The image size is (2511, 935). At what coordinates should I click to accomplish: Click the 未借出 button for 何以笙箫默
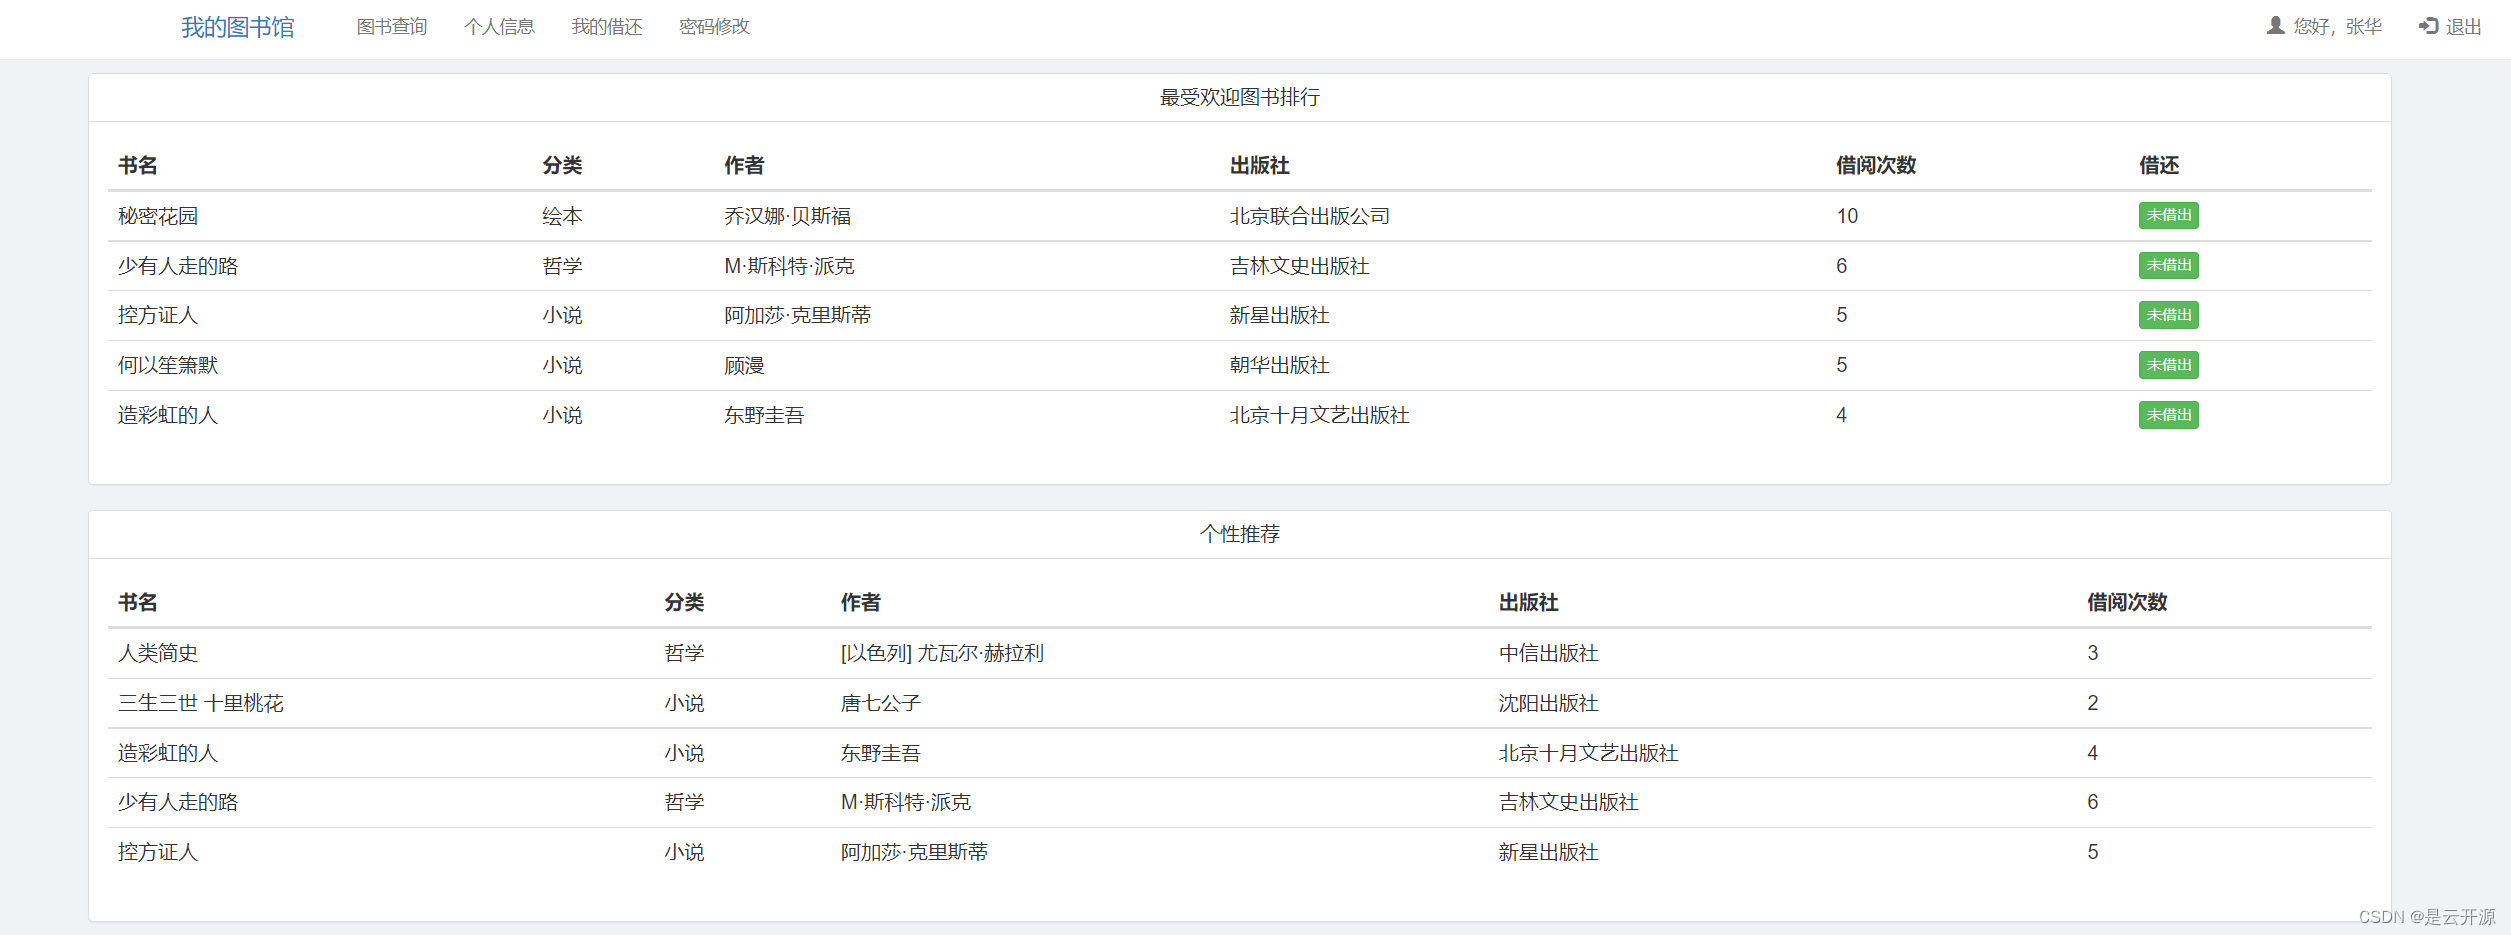tap(2168, 365)
